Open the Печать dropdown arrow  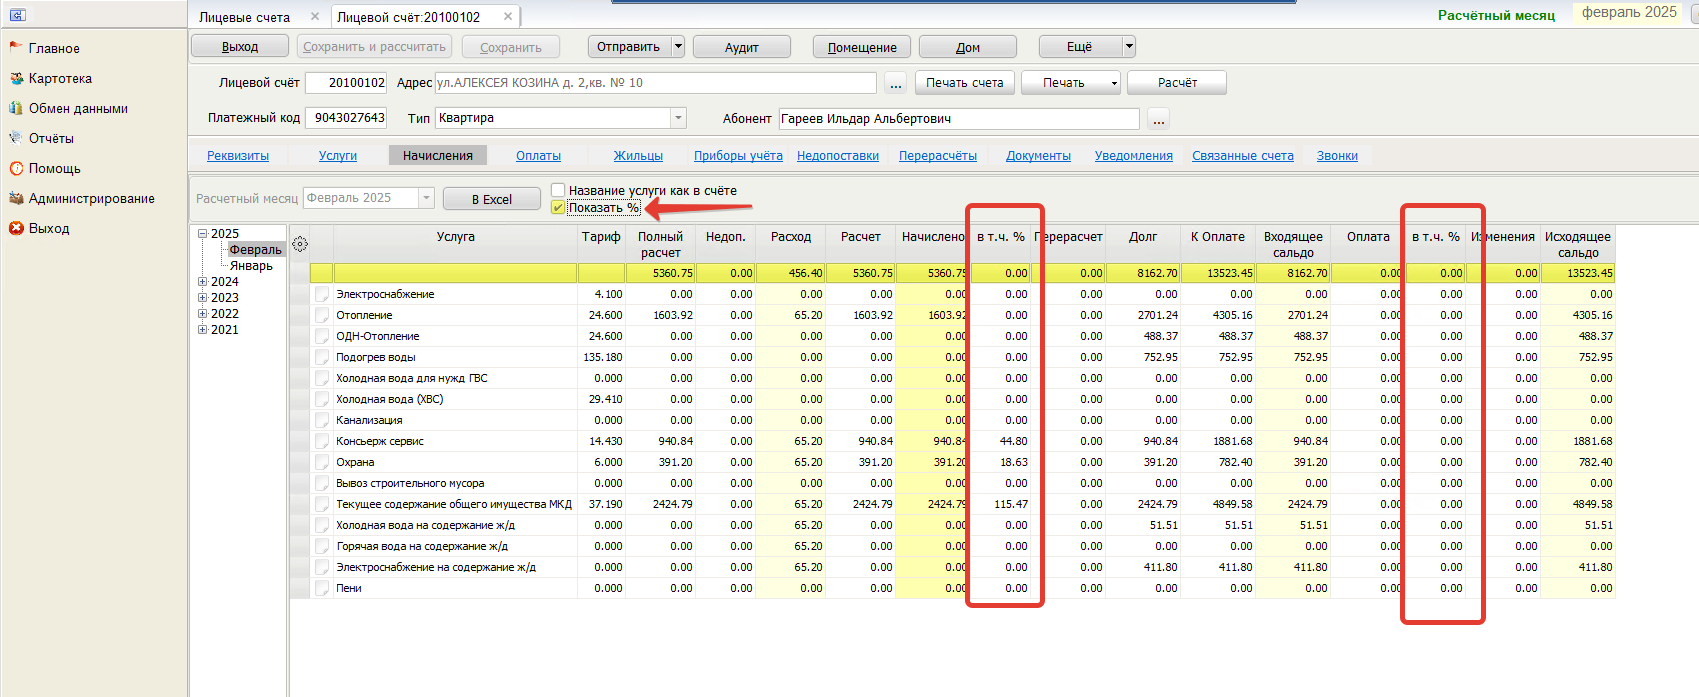[x=1114, y=83]
